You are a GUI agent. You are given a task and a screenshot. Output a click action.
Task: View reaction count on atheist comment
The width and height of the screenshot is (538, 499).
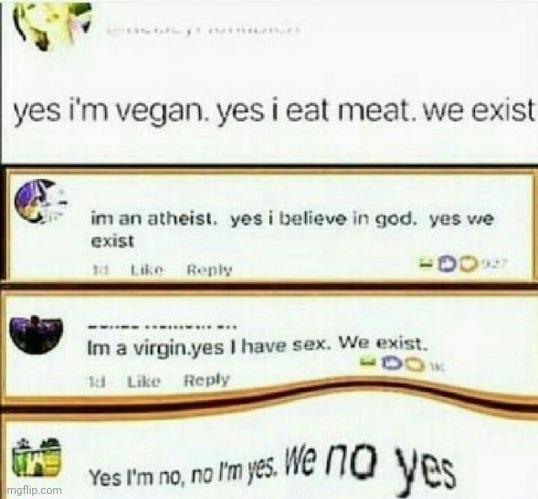[x=494, y=264]
